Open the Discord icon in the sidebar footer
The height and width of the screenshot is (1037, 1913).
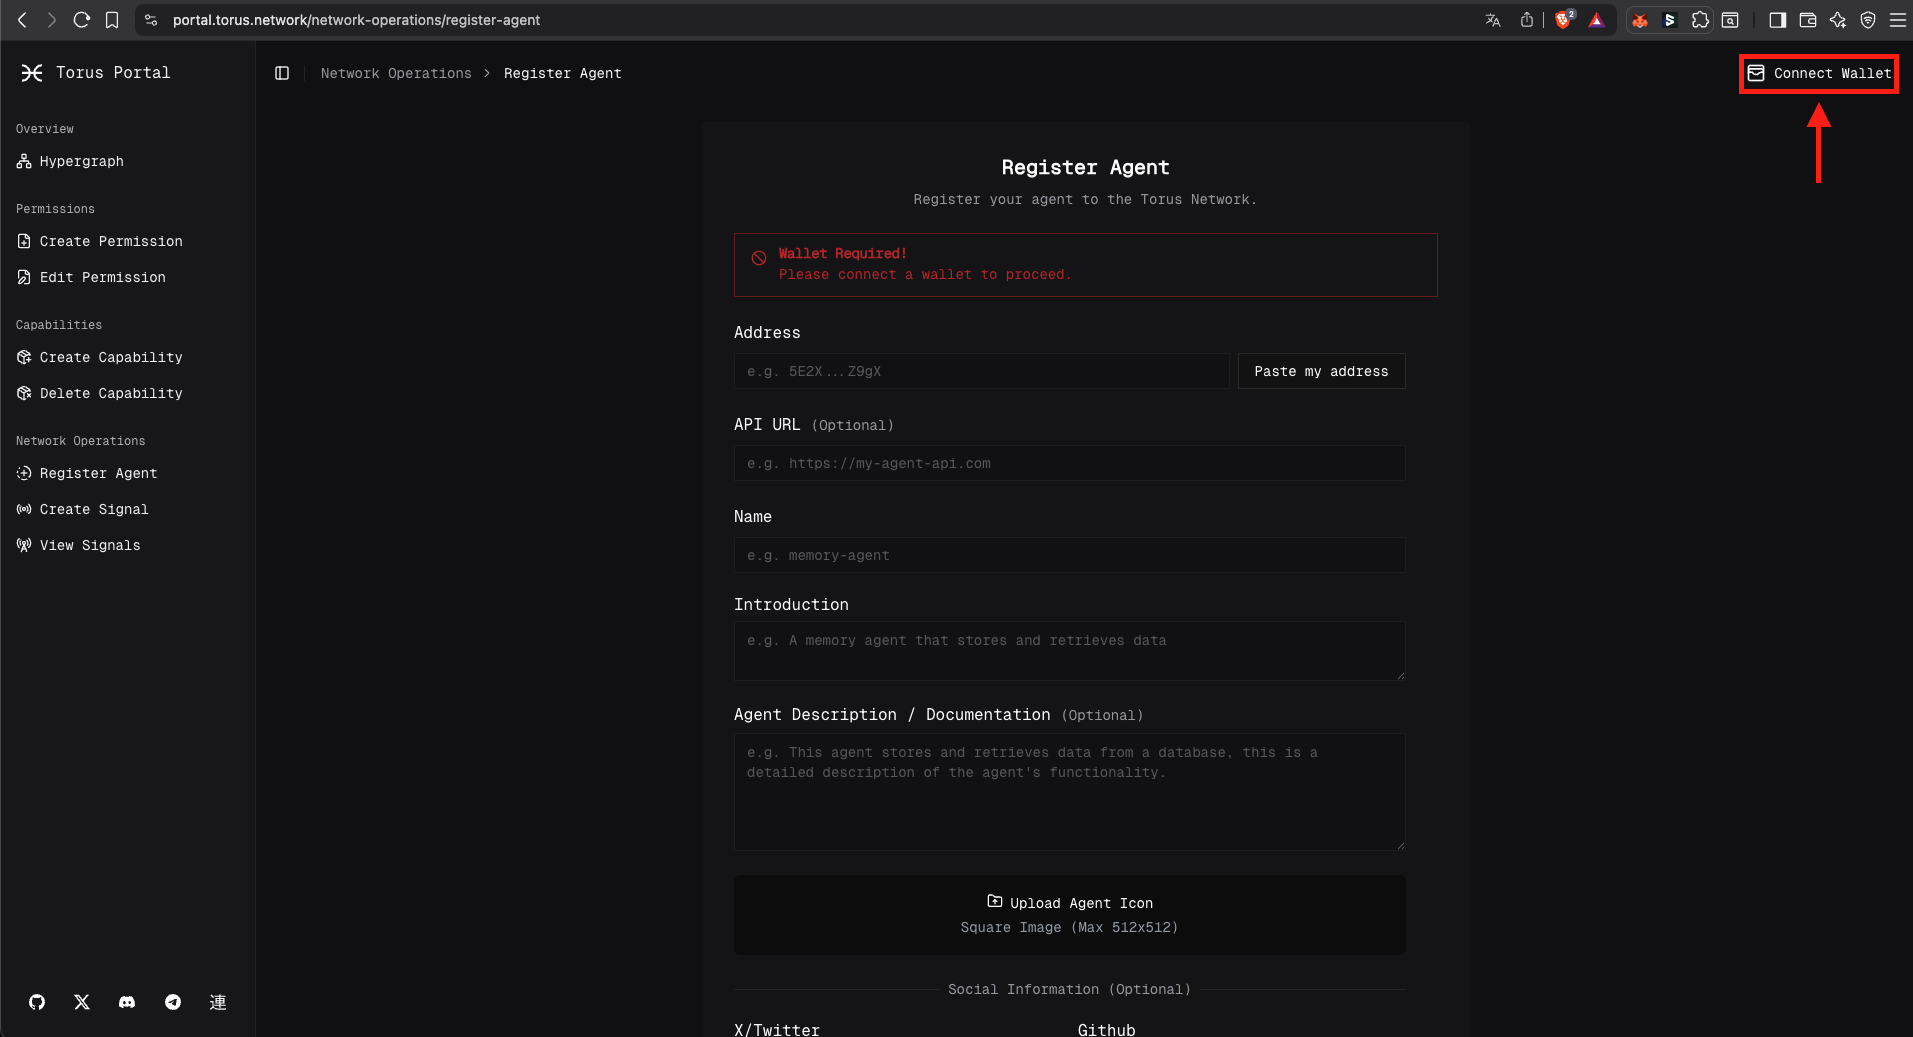click(126, 1002)
